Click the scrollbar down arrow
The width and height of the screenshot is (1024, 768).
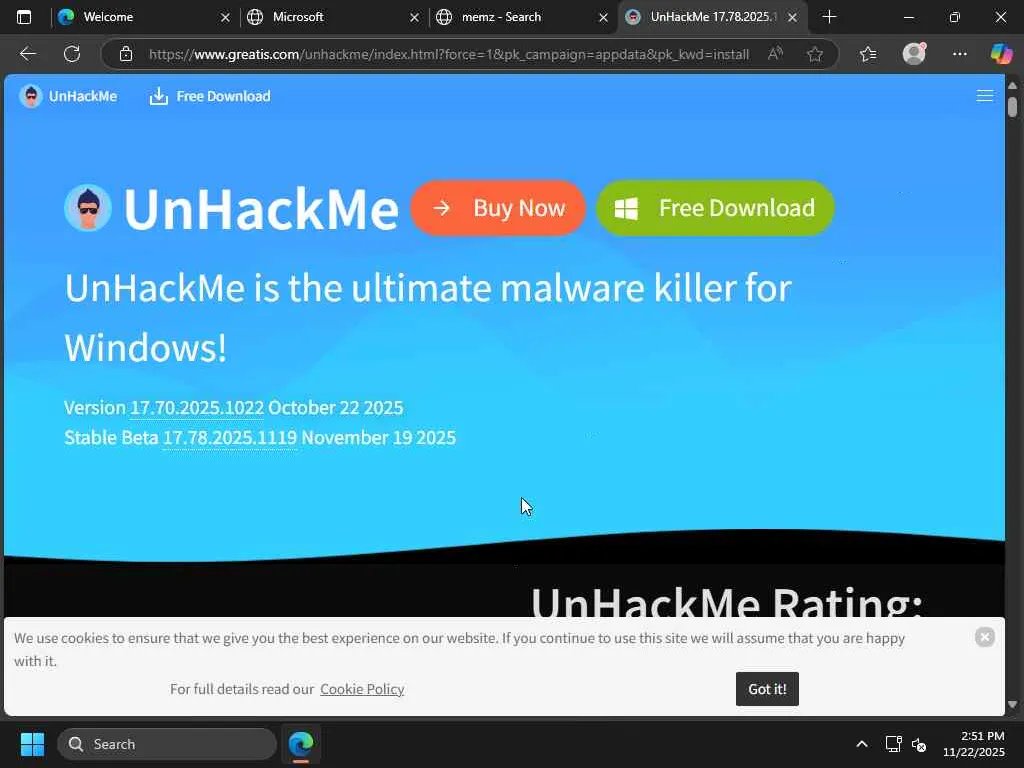[x=1012, y=705]
